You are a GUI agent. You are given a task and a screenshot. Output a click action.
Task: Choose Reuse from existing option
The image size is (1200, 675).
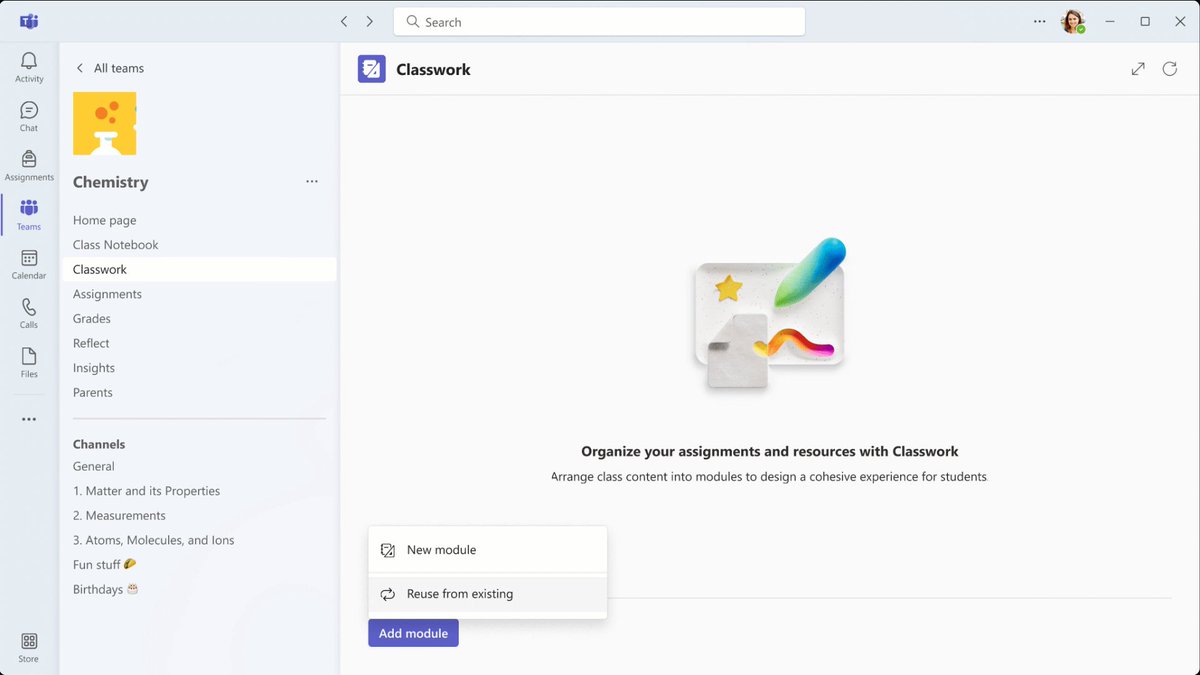pyautogui.click(x=488, y=594)
